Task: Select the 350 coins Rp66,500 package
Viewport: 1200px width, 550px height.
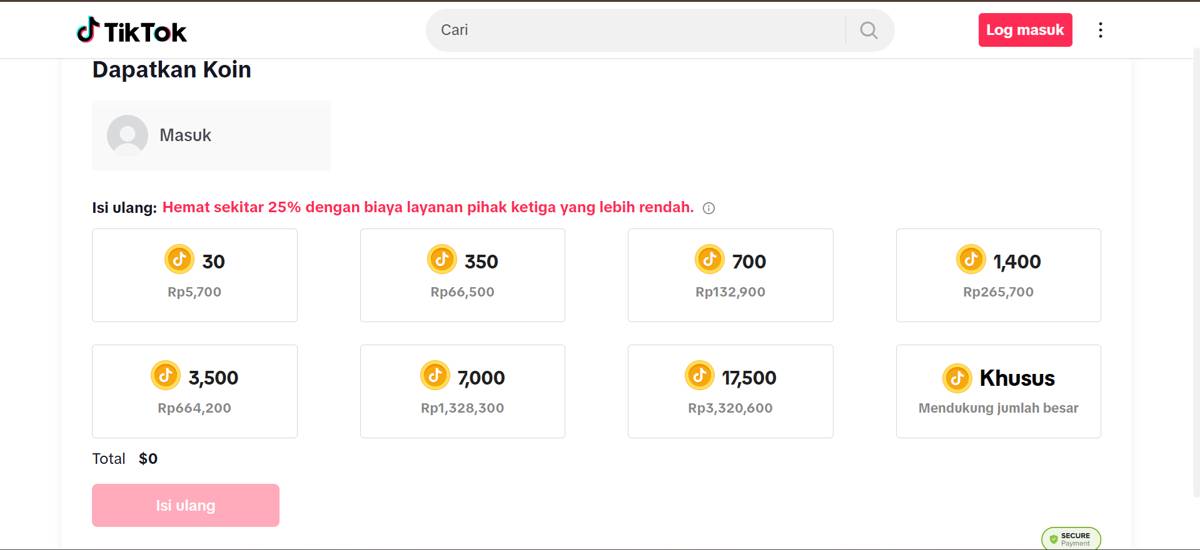Action: point(462,275)
